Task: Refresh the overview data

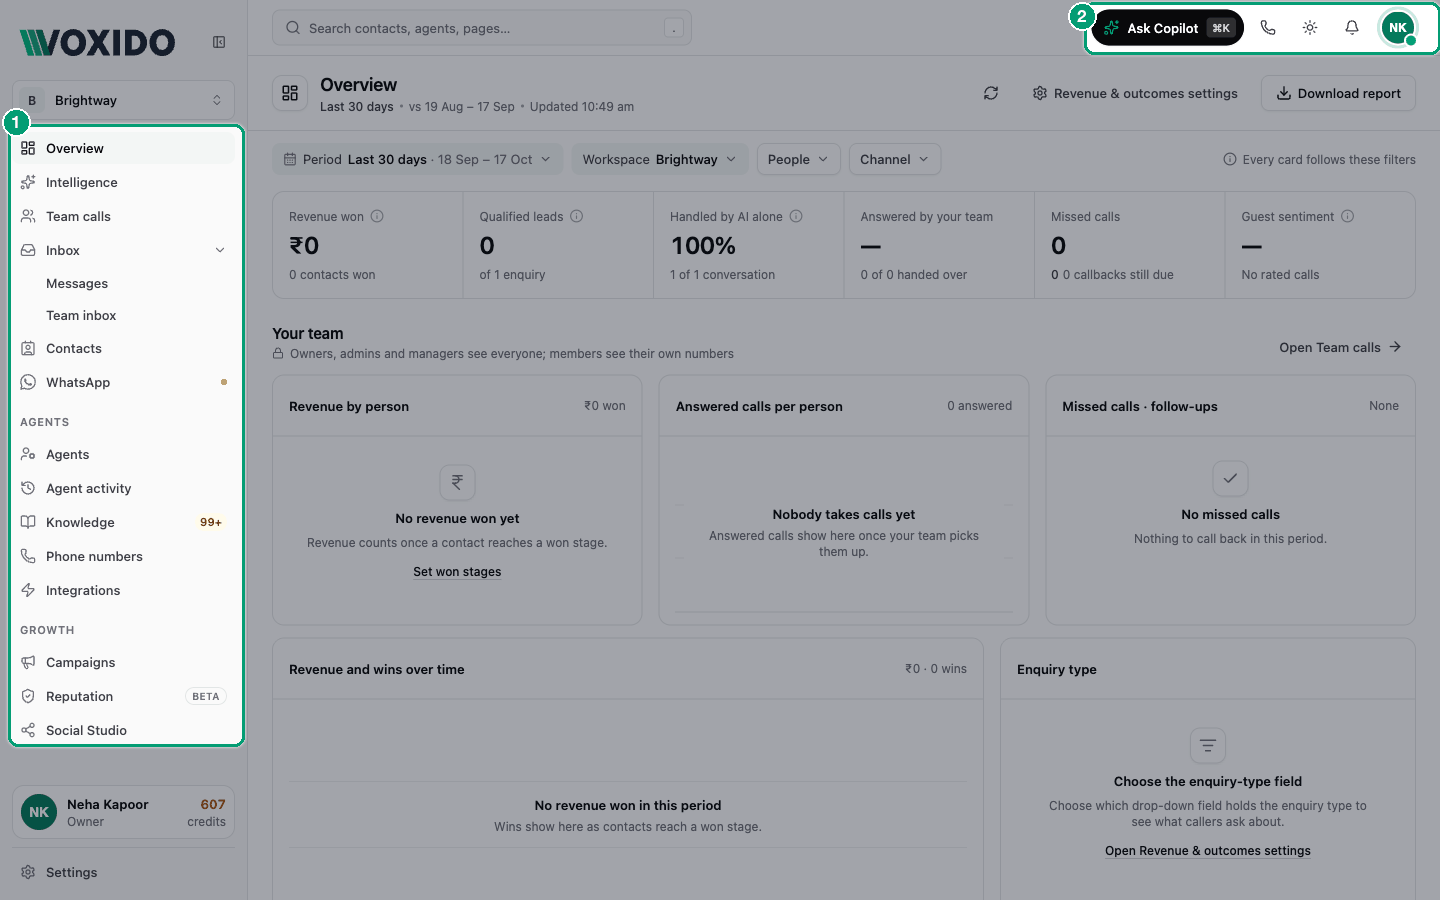Action: tap(991, 93)
